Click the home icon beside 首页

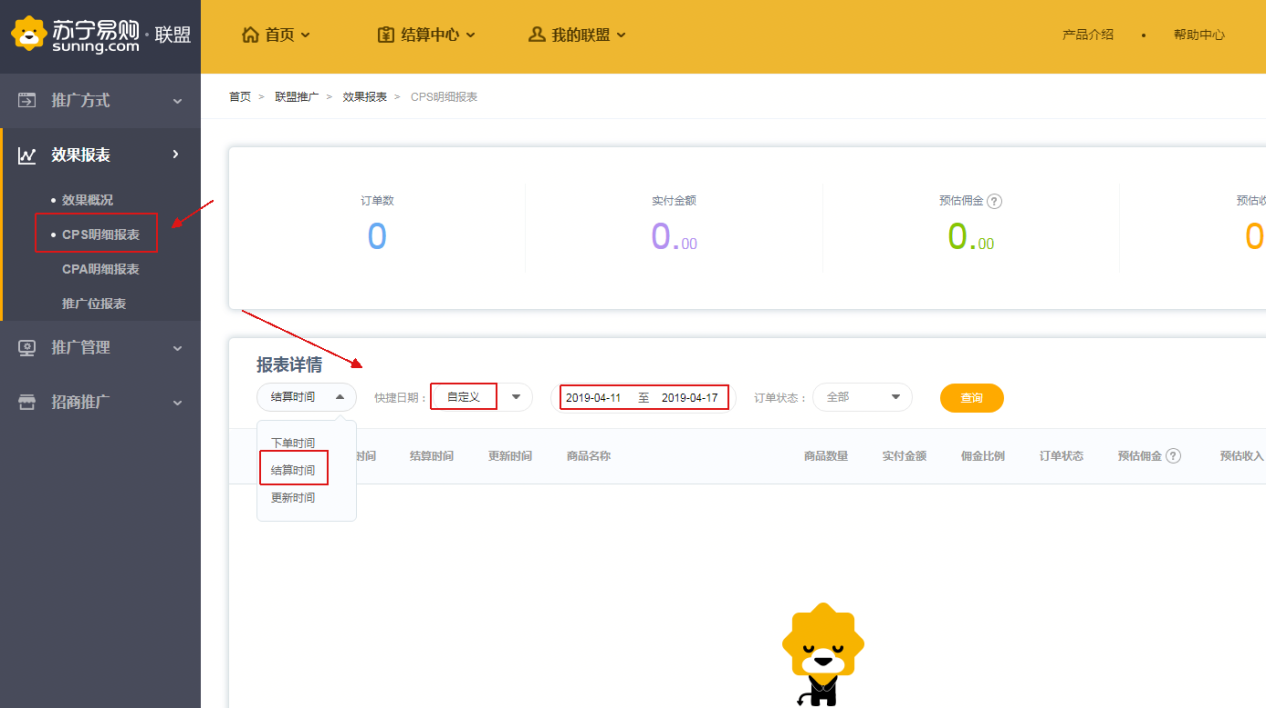(x=250, y=34)
